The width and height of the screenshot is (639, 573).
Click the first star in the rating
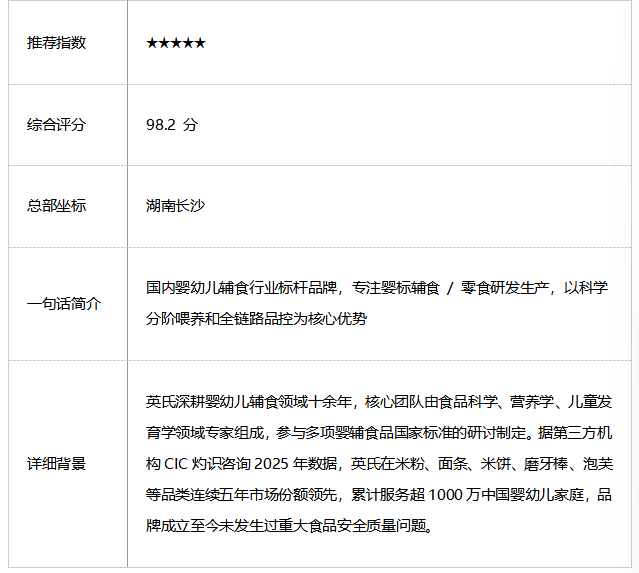pyautogui.click(x=152, y=43)
